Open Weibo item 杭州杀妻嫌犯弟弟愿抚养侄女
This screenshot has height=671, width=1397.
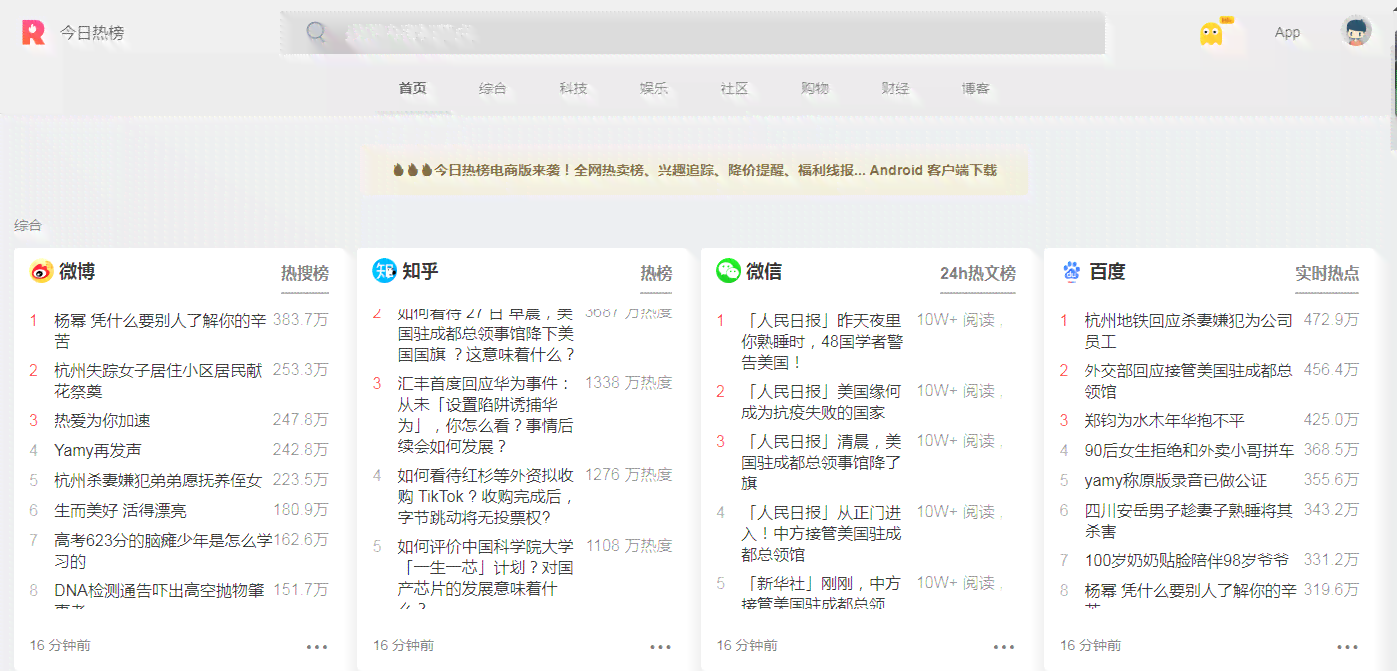tap(158, 481)
